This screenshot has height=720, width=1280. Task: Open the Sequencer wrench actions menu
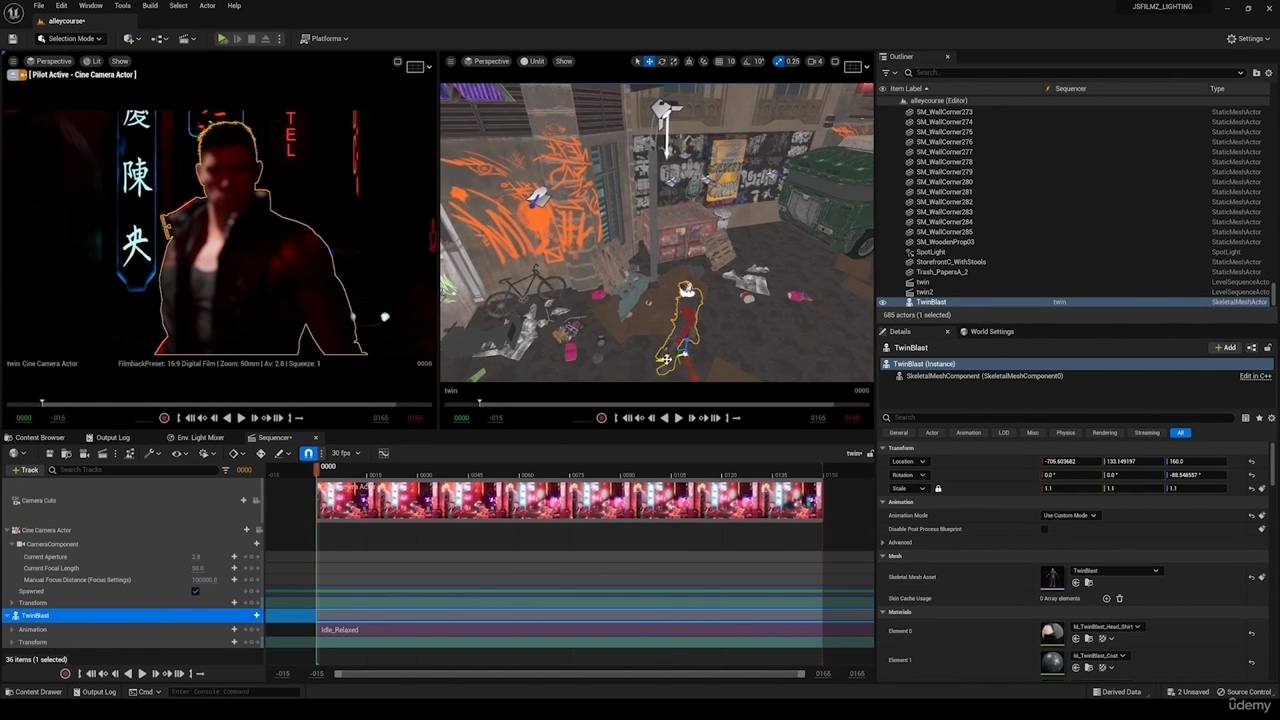[x=151, y=454]
